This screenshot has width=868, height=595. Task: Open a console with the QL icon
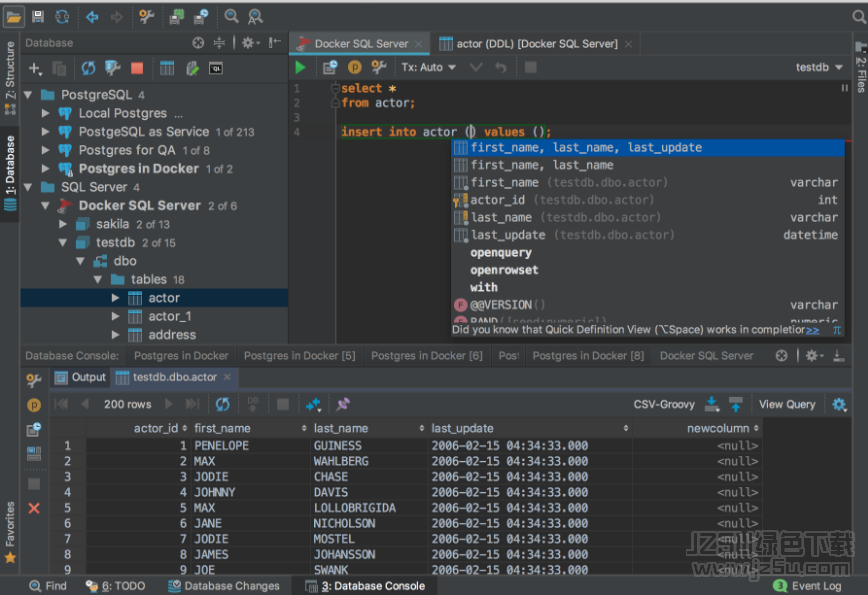click(x=215, y=68)
